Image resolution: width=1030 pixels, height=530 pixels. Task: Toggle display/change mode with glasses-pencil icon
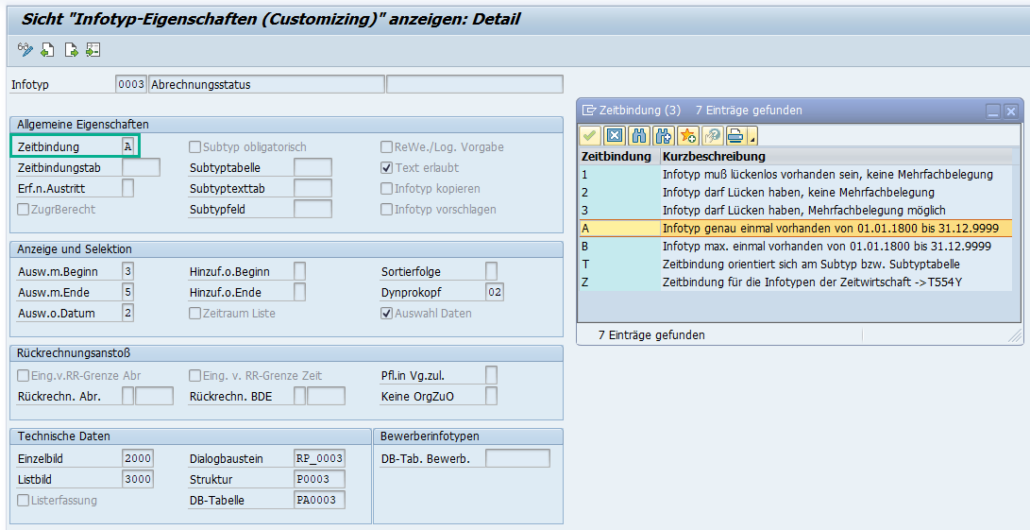[25, 49]
